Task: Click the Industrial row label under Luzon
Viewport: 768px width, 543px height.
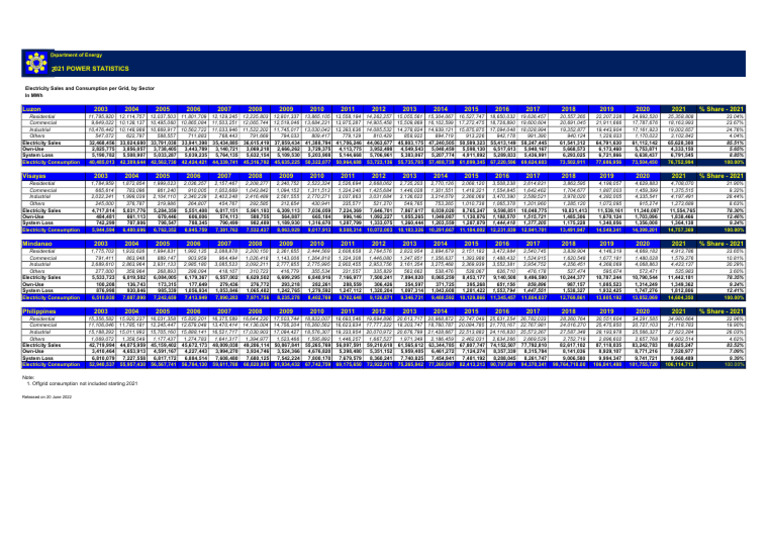Action: 40,129
